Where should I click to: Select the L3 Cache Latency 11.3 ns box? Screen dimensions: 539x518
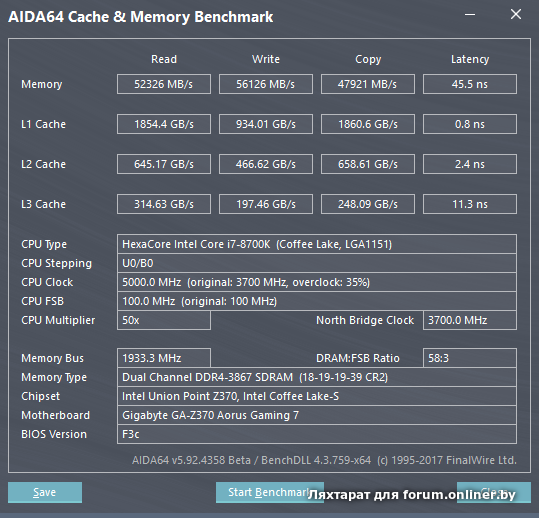470,204
